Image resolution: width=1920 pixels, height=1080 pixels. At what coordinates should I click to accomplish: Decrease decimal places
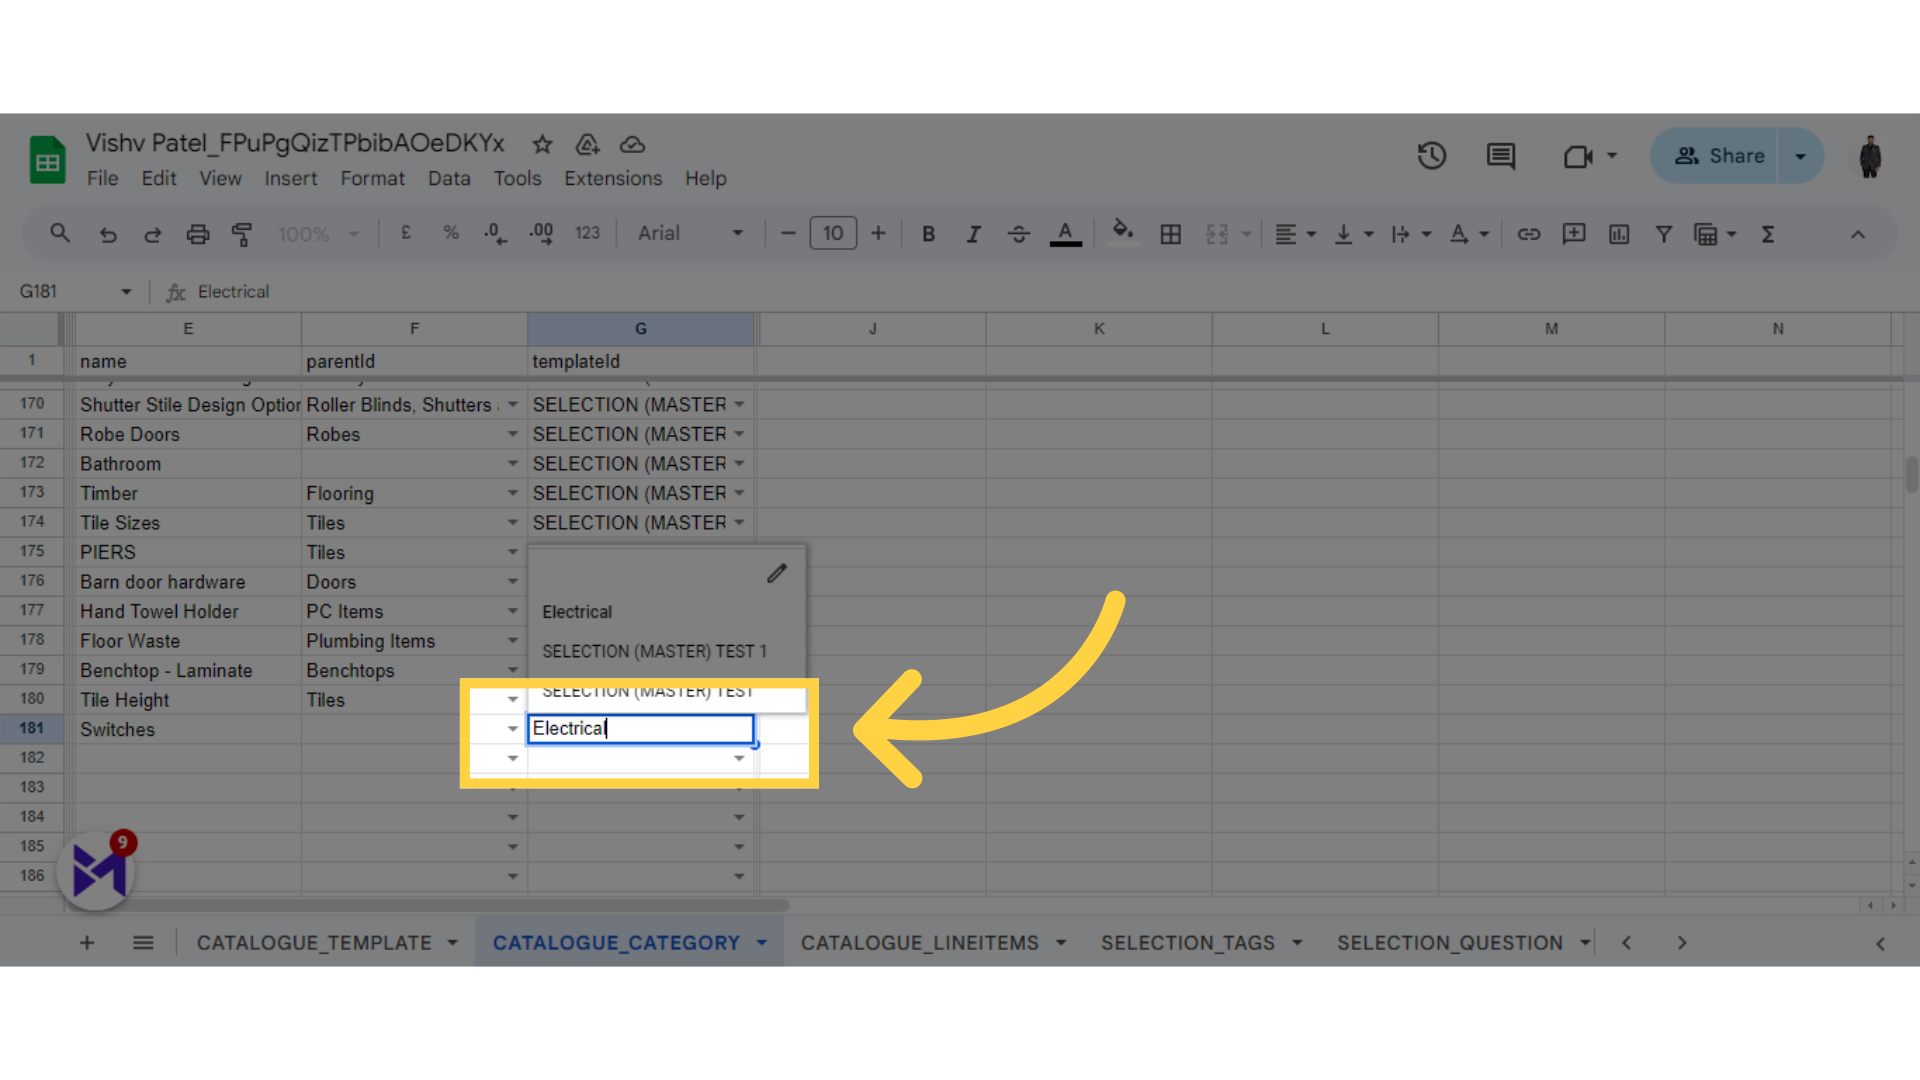[x=495, y=233]
